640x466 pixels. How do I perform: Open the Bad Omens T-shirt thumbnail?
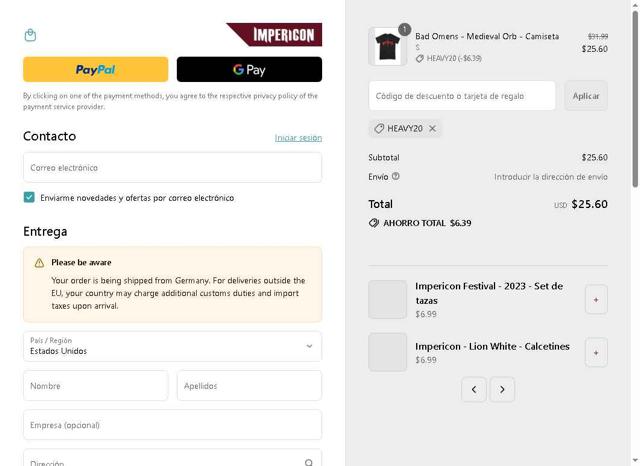point(387,47)
